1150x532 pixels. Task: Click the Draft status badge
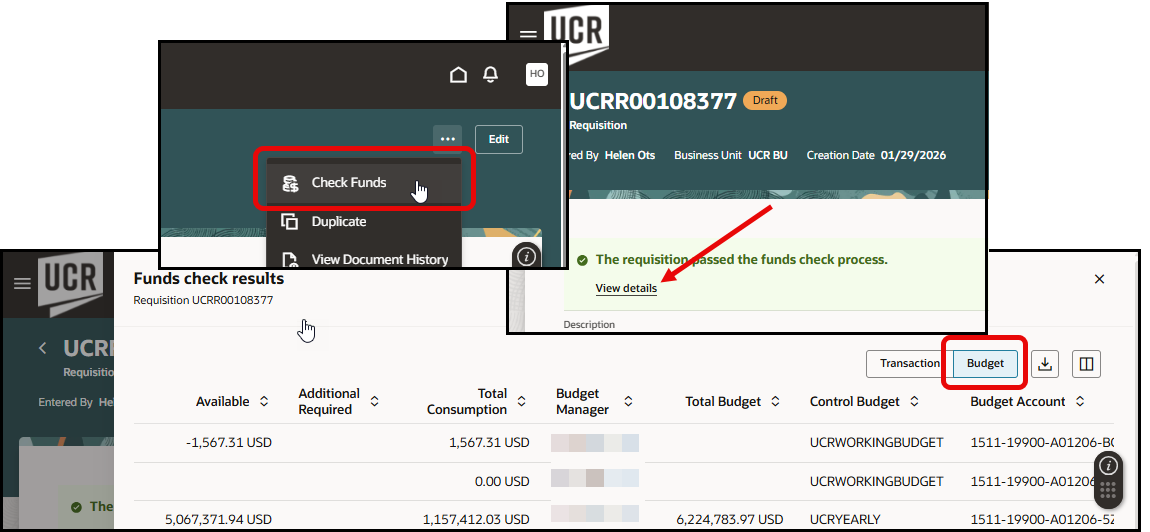[765, 101]
